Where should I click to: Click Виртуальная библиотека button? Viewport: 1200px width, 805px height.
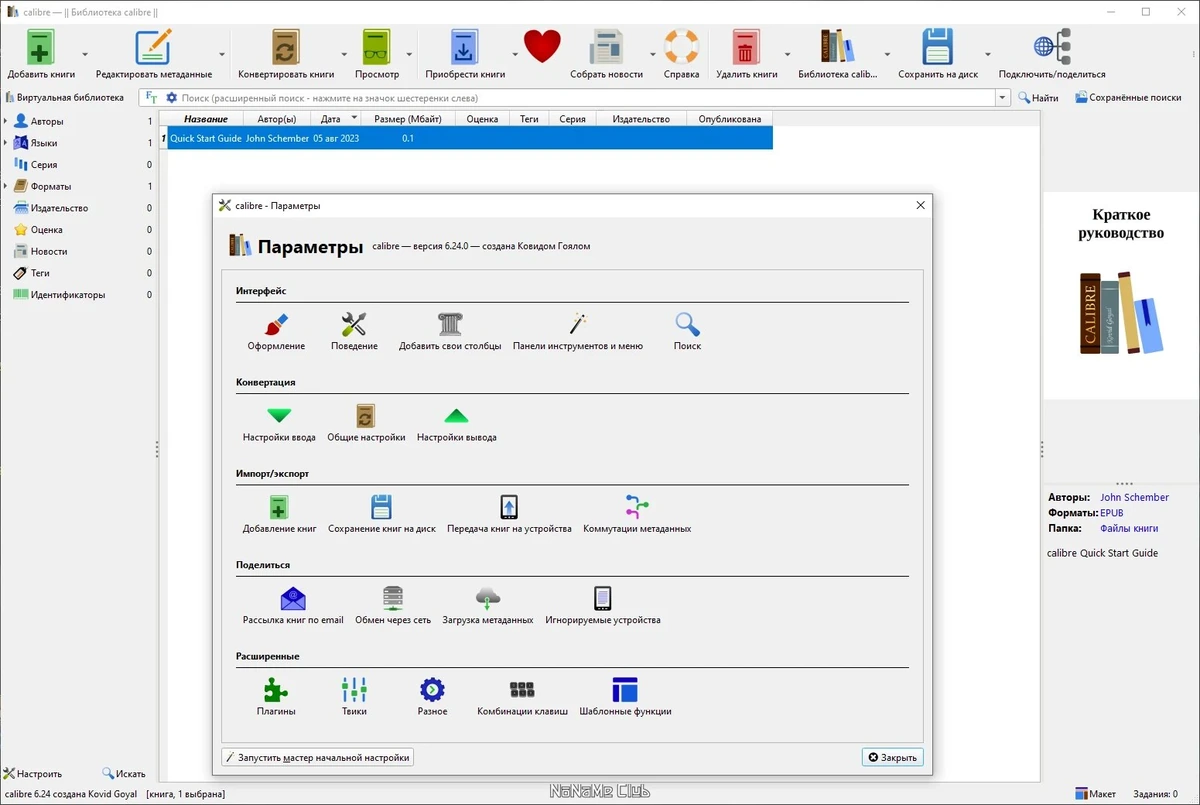pyautogui.click(x=65, y=98)
